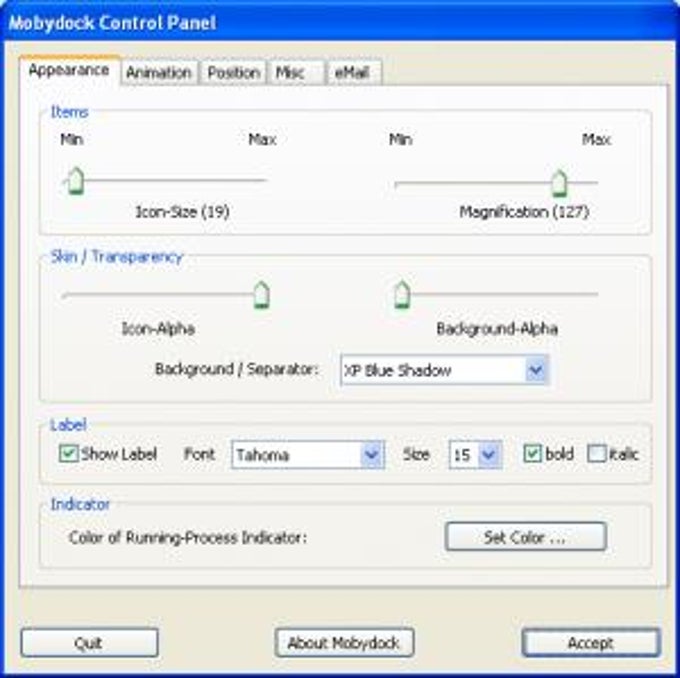Click the XP Blue Shadow combo box

pyautogui.click(x=445, y=370)
